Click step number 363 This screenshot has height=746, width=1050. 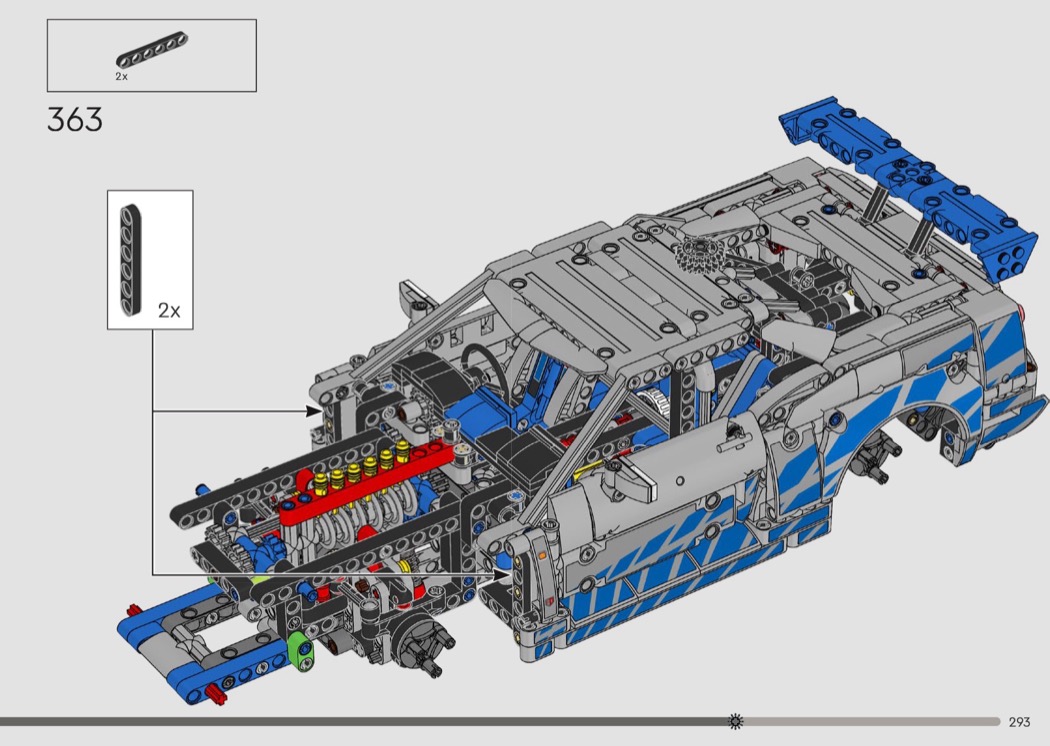click(x=75, y=120)
